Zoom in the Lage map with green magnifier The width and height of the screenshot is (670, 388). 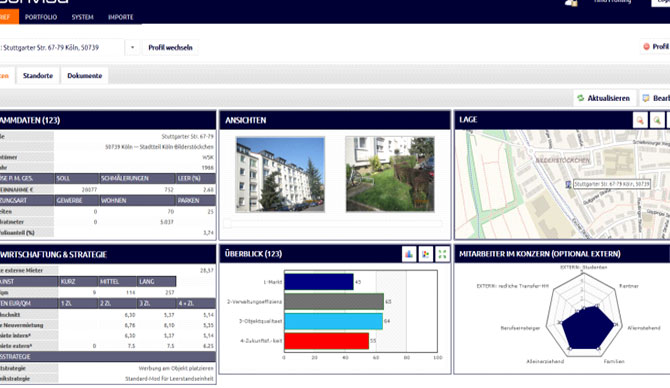point(657,120)
